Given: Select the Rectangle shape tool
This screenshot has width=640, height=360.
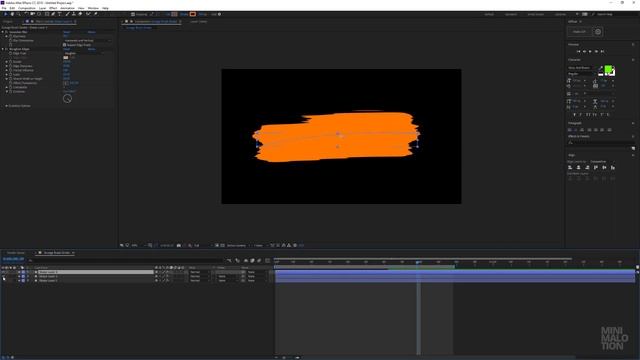Looking at the screenshot, I should tap(47, 14).
